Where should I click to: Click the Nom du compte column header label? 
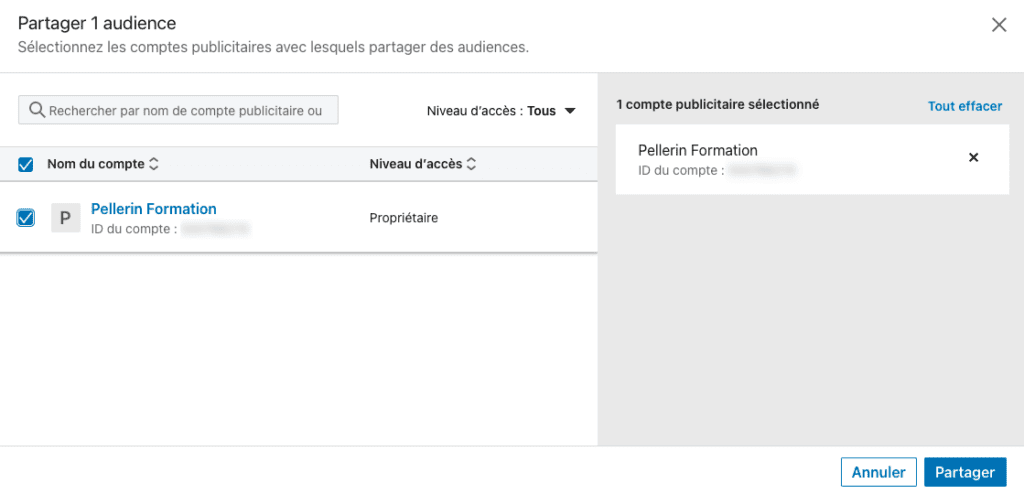(x=96, y=164)
